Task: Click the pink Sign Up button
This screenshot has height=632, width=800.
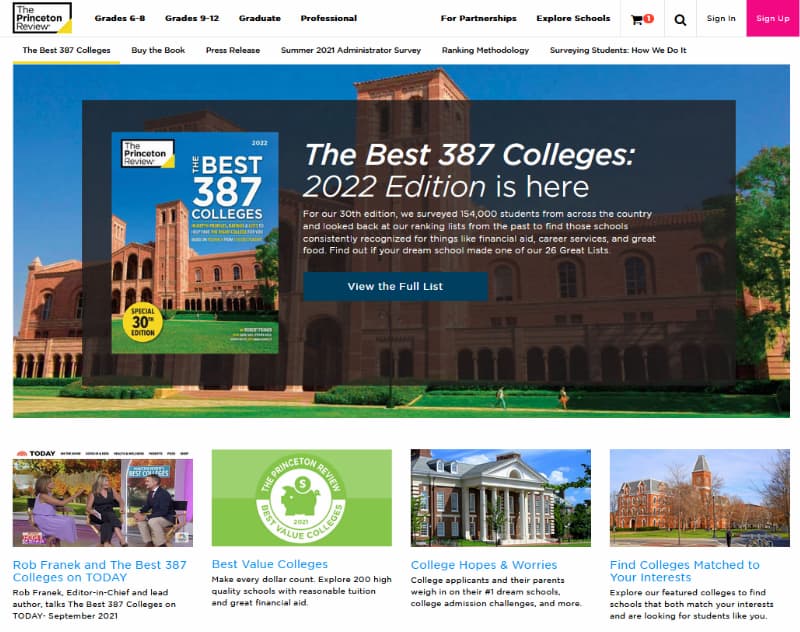Action: click(x=772, y=18)
